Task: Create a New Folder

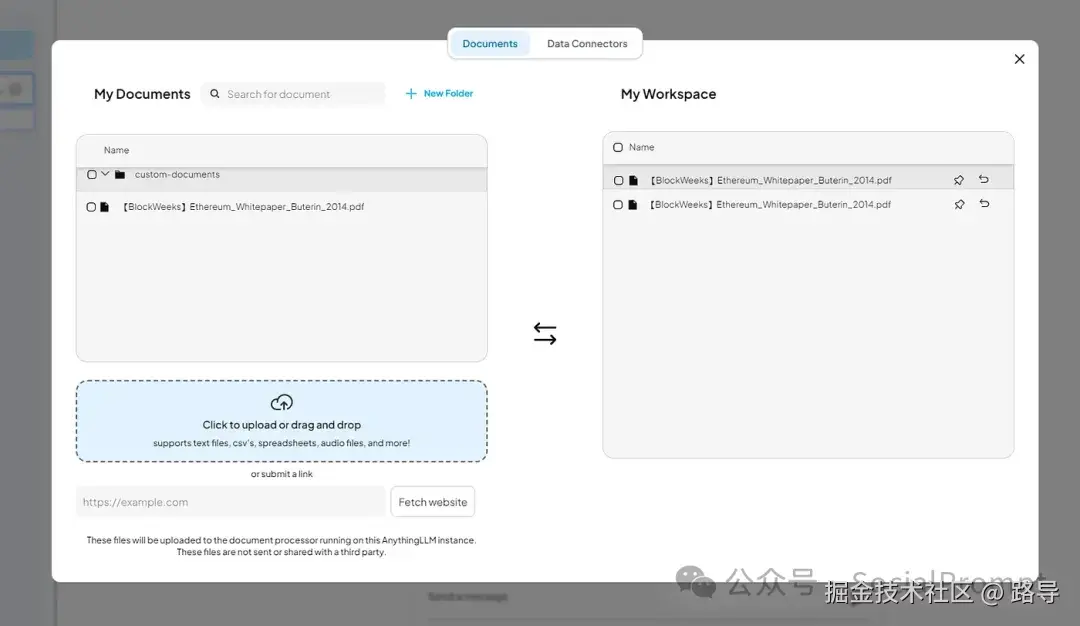Action: click(x=439, y=94)
